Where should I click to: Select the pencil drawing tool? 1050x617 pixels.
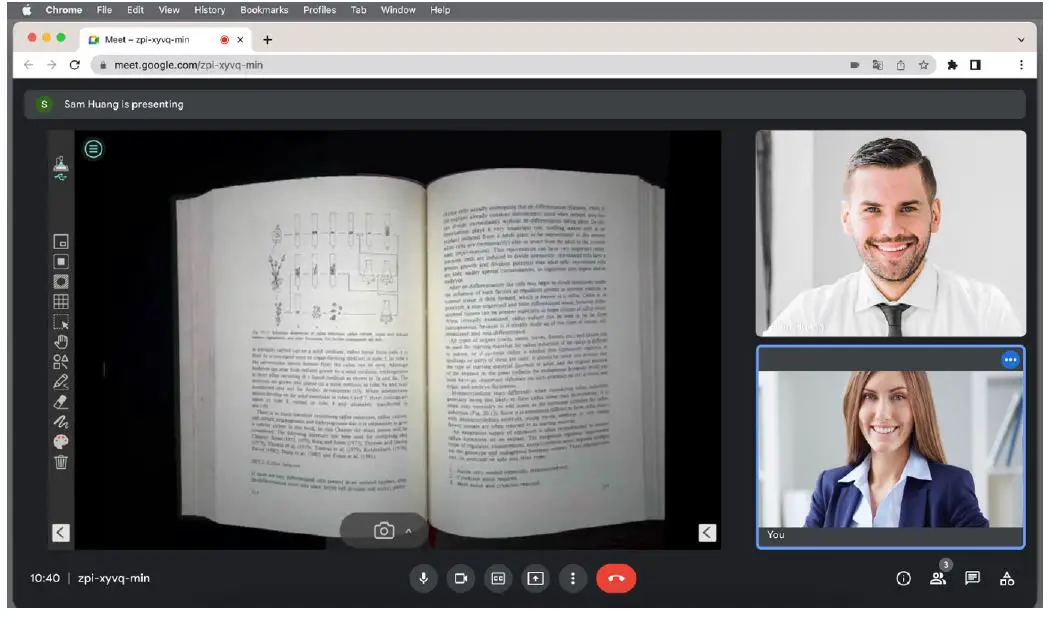(x=61, y=381)
